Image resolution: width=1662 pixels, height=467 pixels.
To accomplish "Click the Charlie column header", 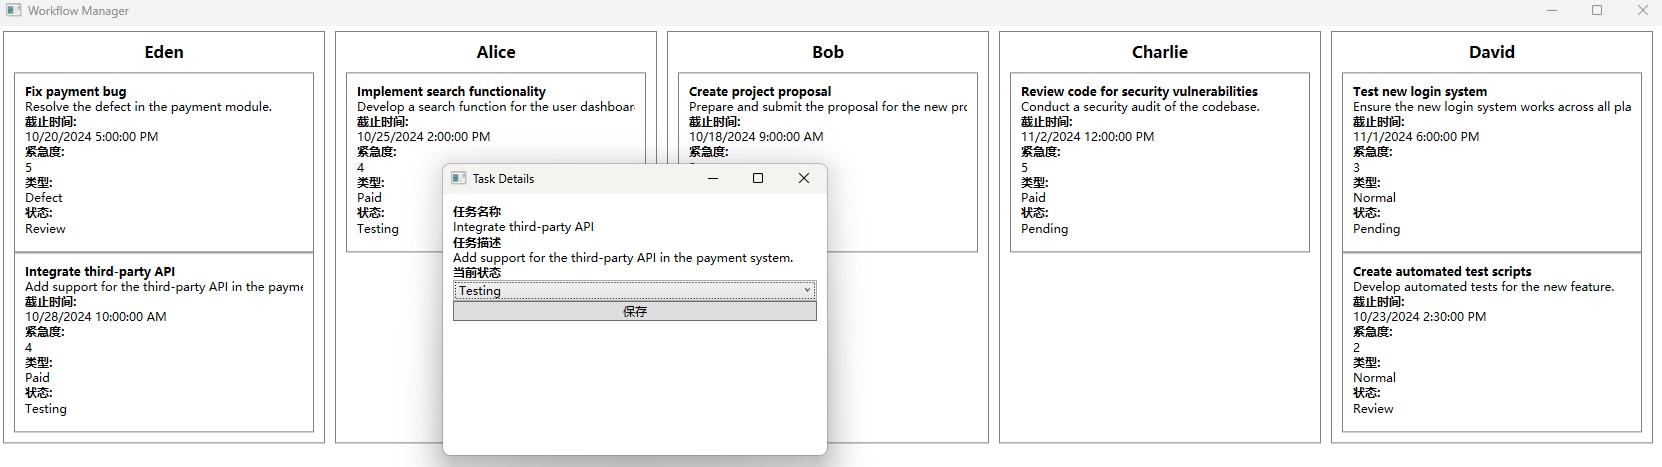I will tap(1159, 52).
